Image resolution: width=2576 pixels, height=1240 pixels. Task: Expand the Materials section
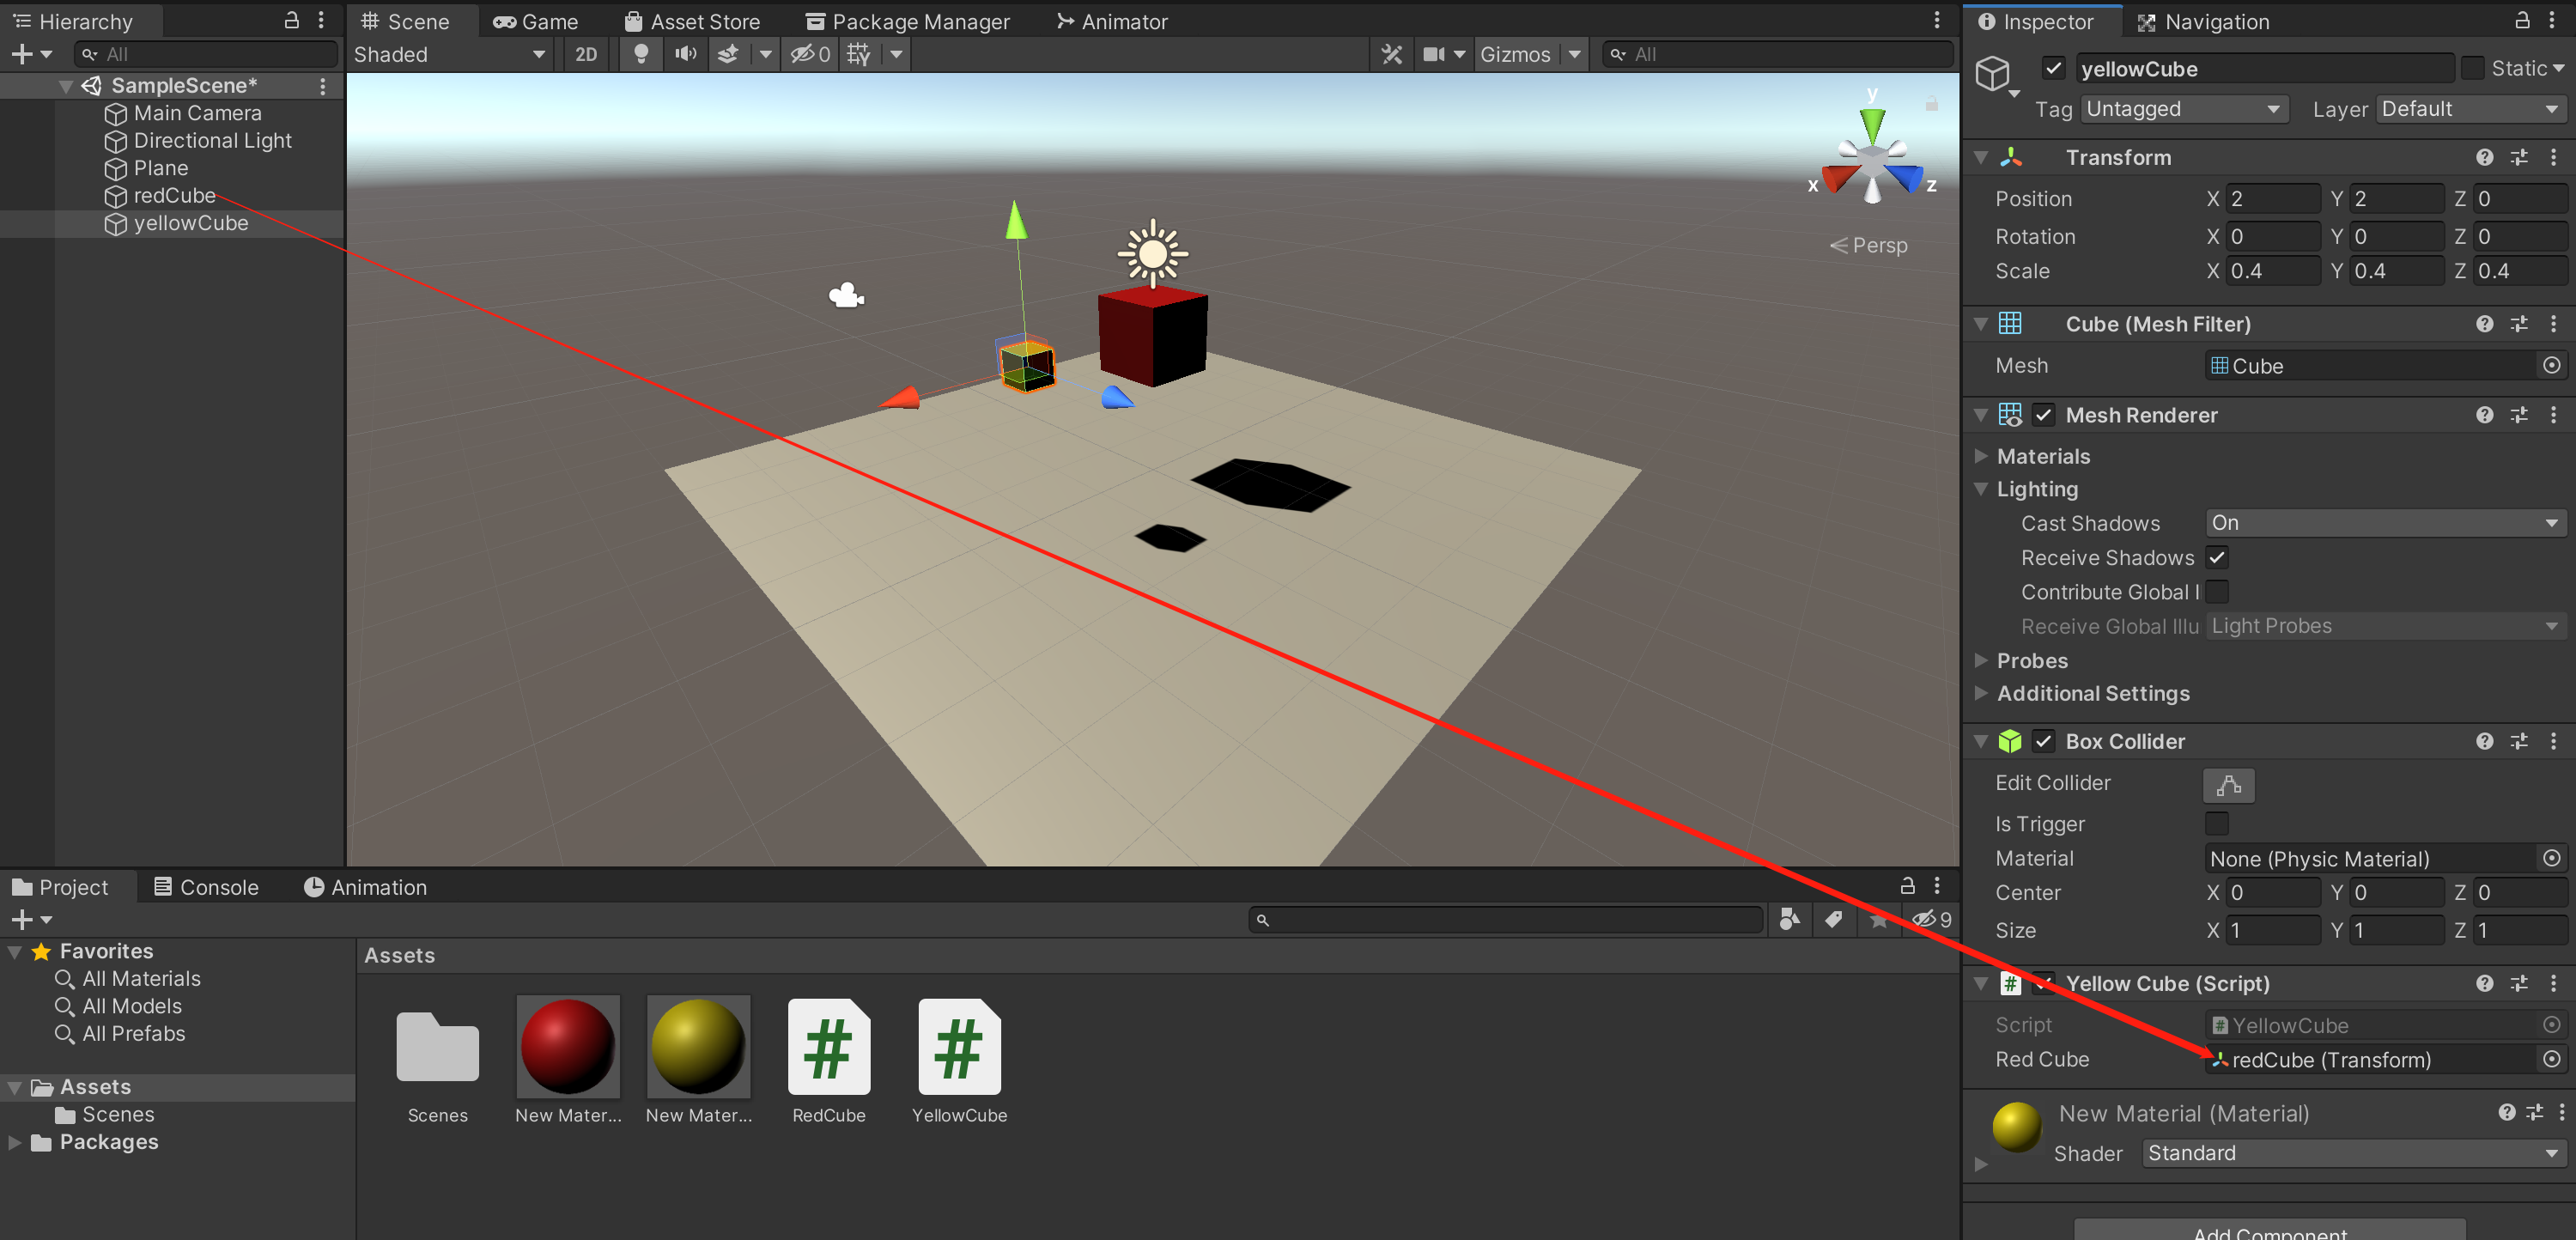pyautogui.click(x=1981, y=456)
